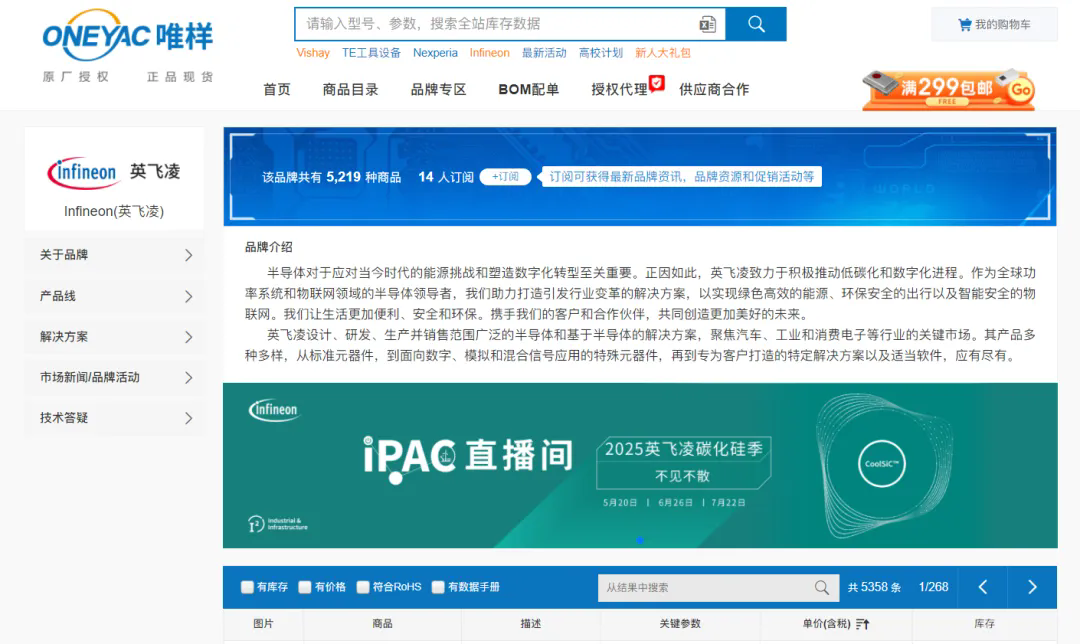Open the Nexperia brand link

pos(436,53)
